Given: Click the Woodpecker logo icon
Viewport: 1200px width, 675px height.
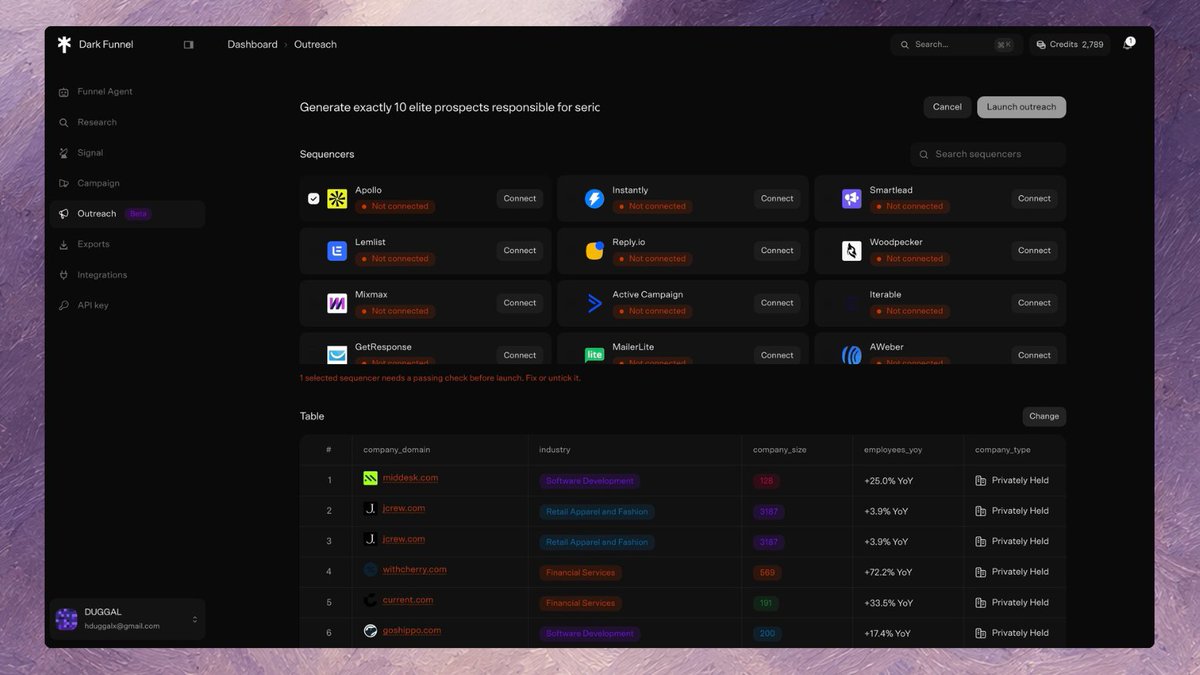Looking at the screenshot, I should [851, 251].
